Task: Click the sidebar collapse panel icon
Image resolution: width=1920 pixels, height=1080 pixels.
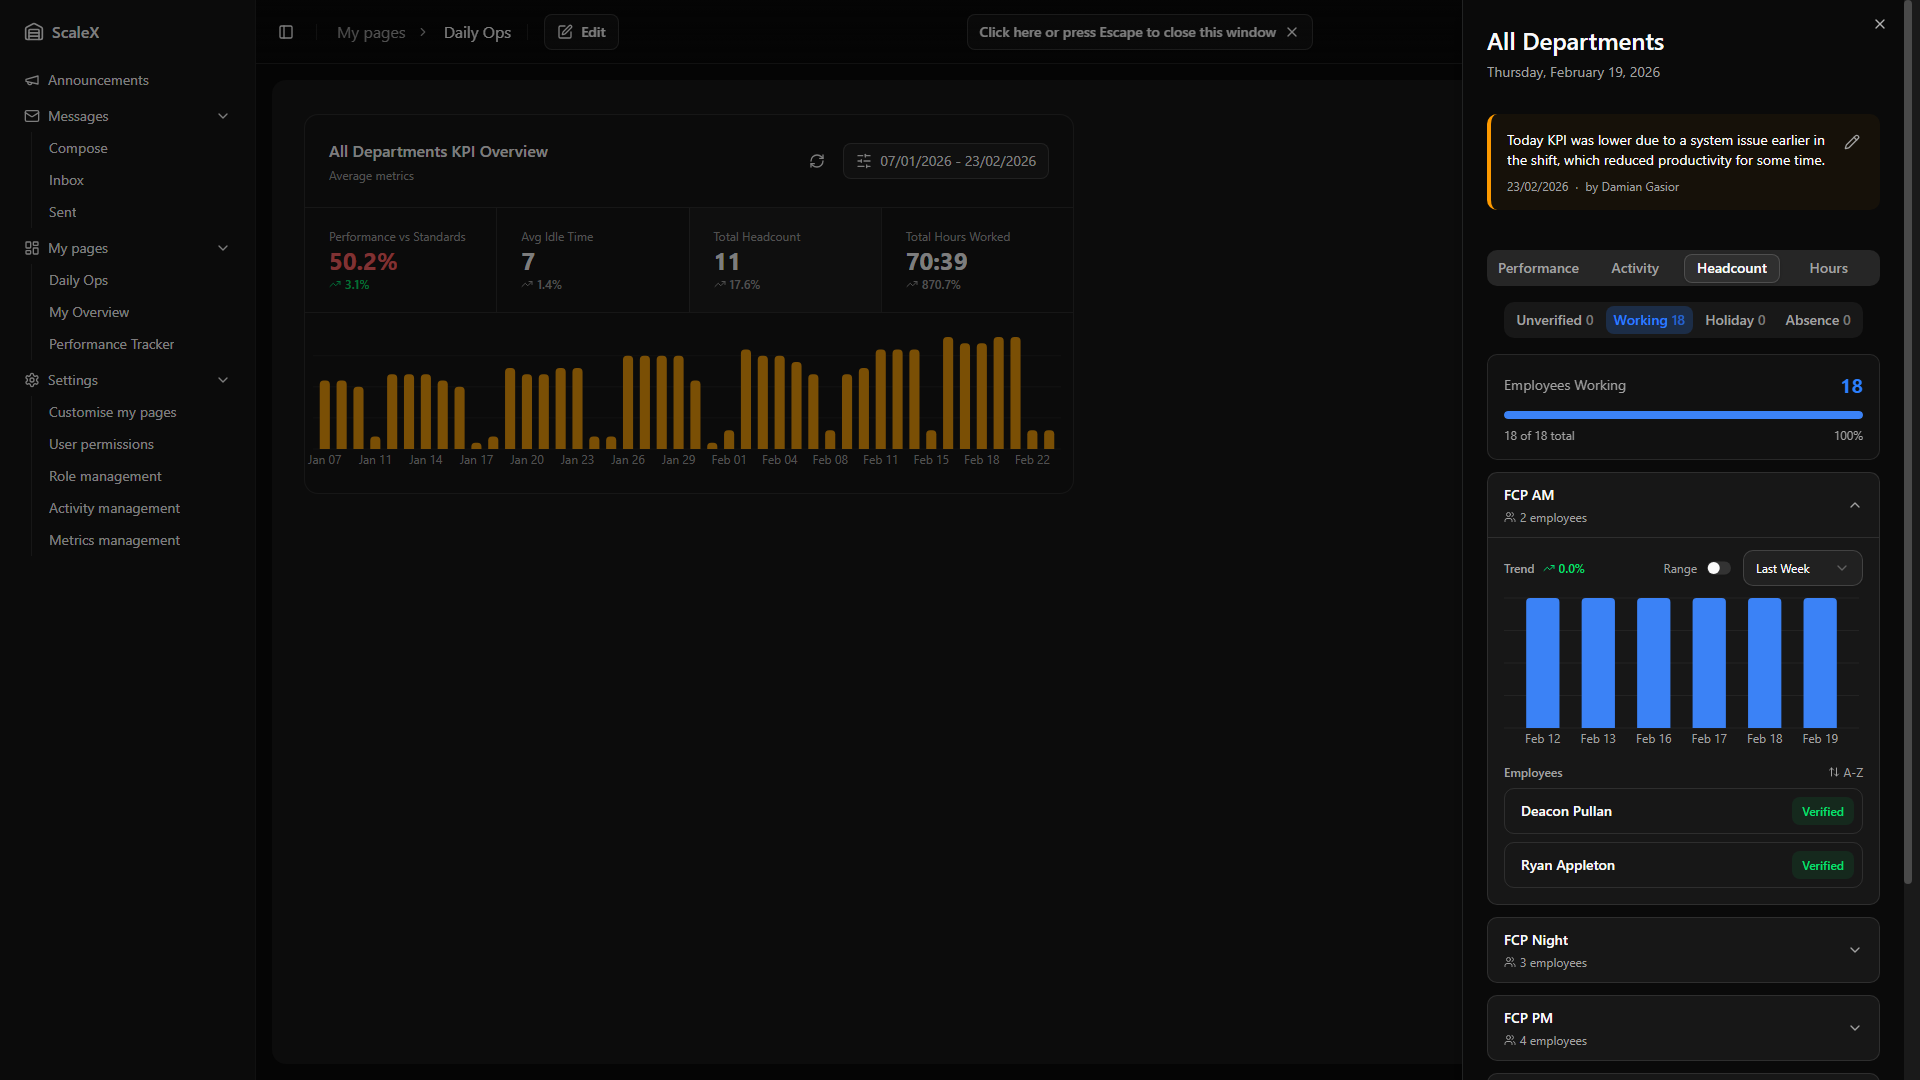Action: click(x=286, y=32)
